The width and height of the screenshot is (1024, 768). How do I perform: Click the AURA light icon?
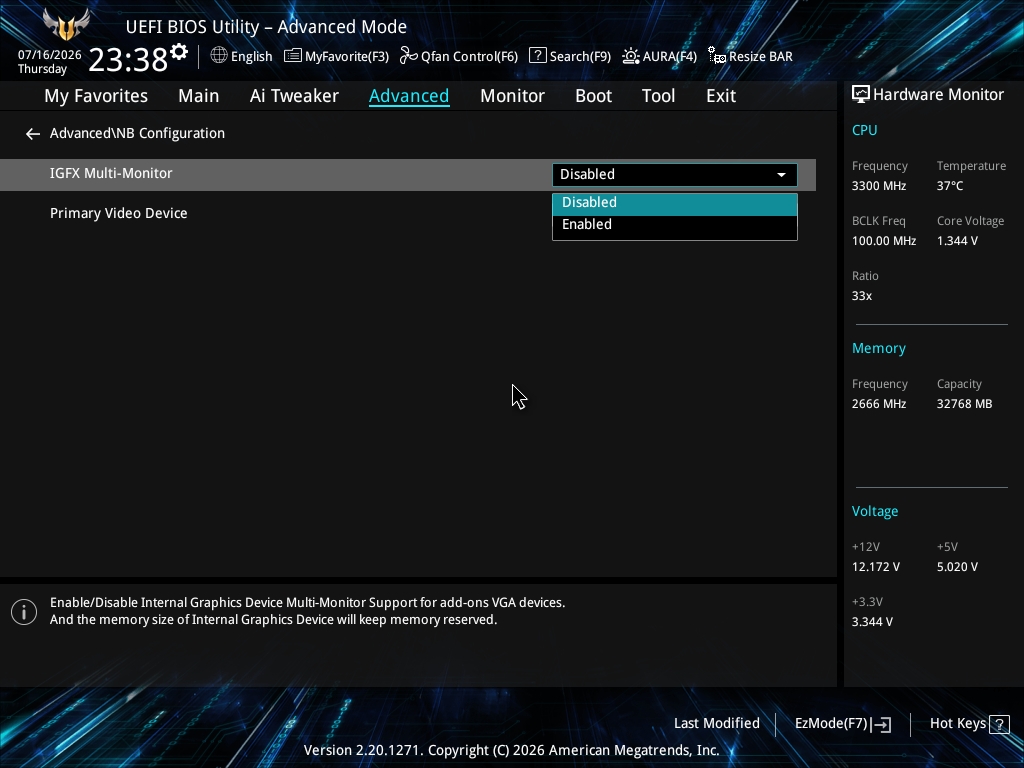coord(631,56)
